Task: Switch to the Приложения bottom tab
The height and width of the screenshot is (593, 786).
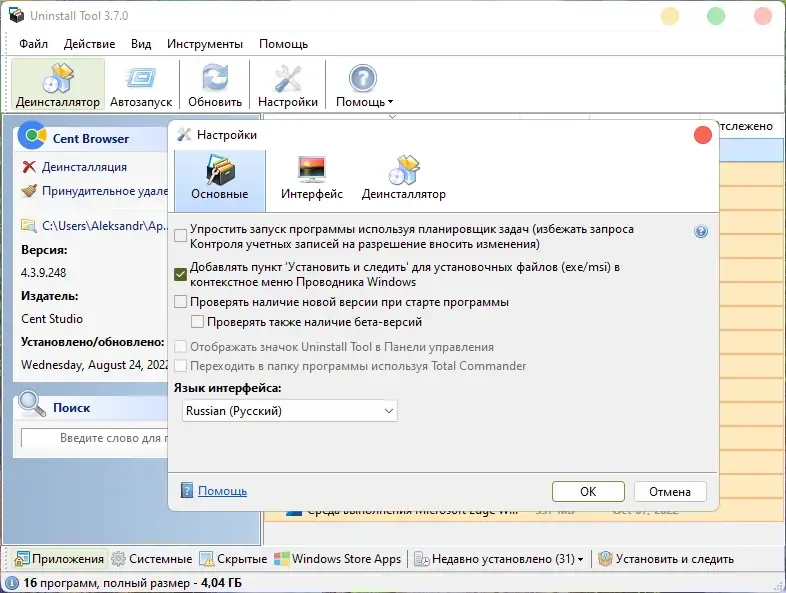Action: click(x=60, y=559)
